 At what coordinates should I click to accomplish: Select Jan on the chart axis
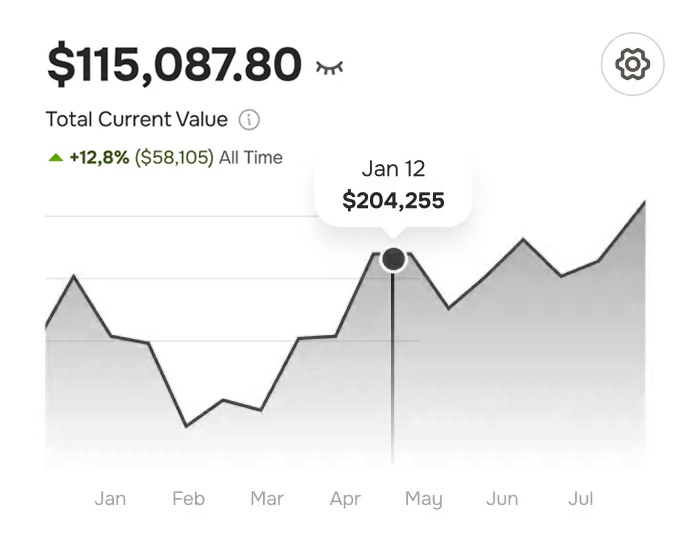(x=110, y=498)
